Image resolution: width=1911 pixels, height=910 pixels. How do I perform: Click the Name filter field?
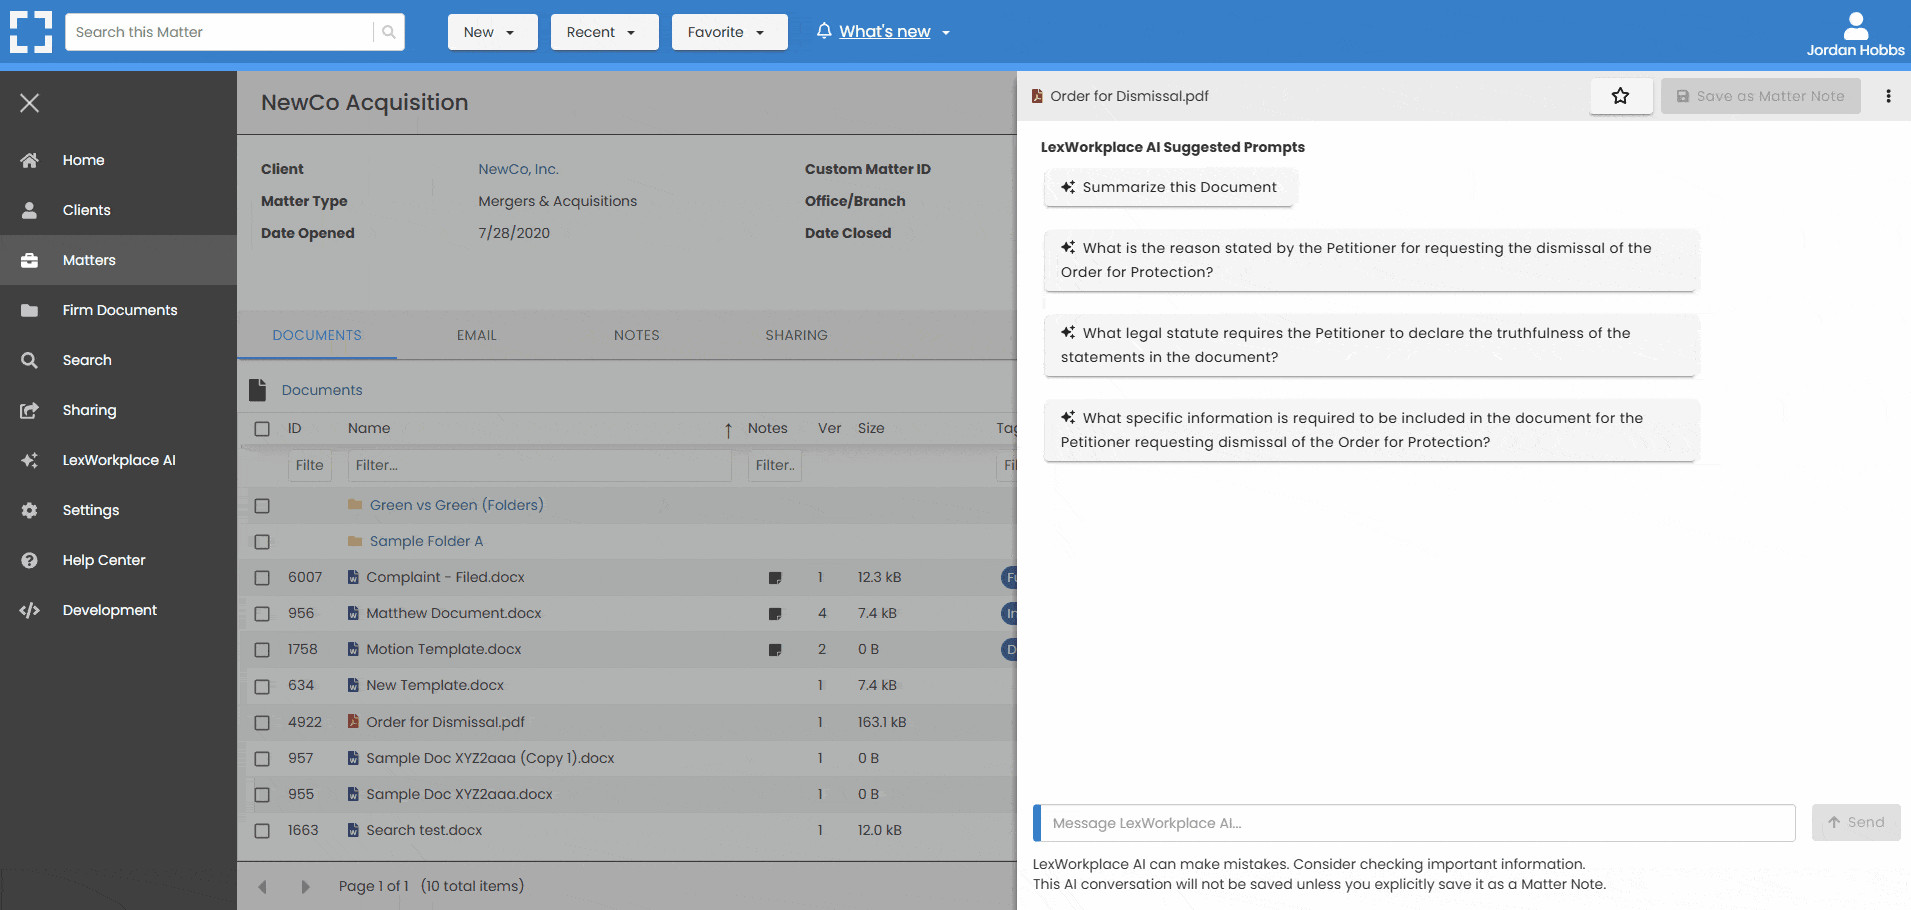(x=540, y=465)
